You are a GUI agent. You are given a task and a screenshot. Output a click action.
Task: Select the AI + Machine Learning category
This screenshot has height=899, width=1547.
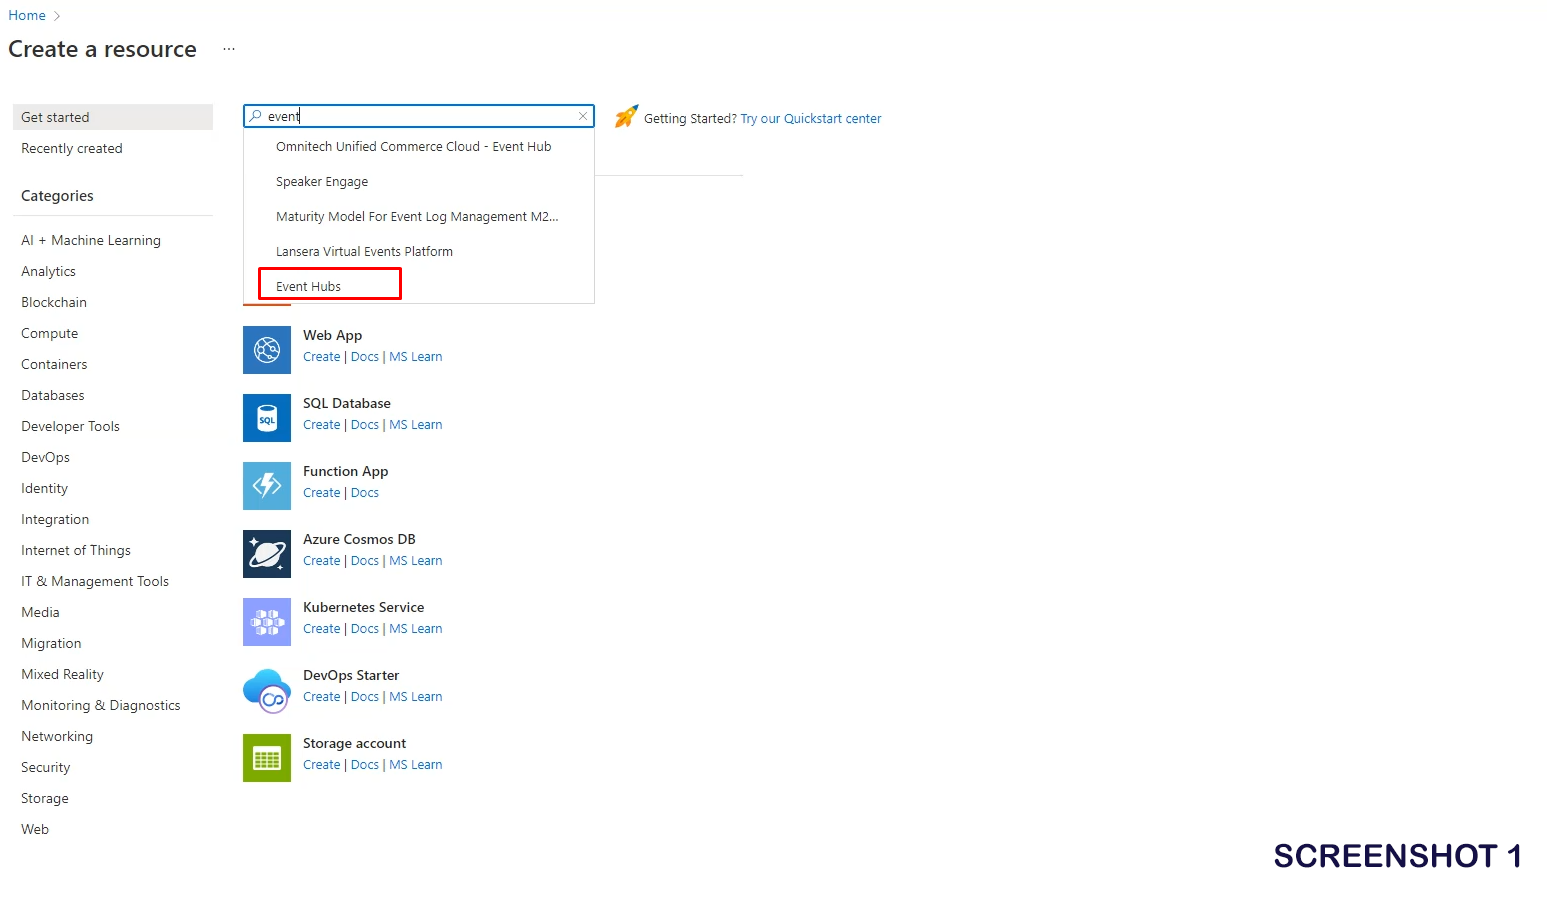pos(91,240)
